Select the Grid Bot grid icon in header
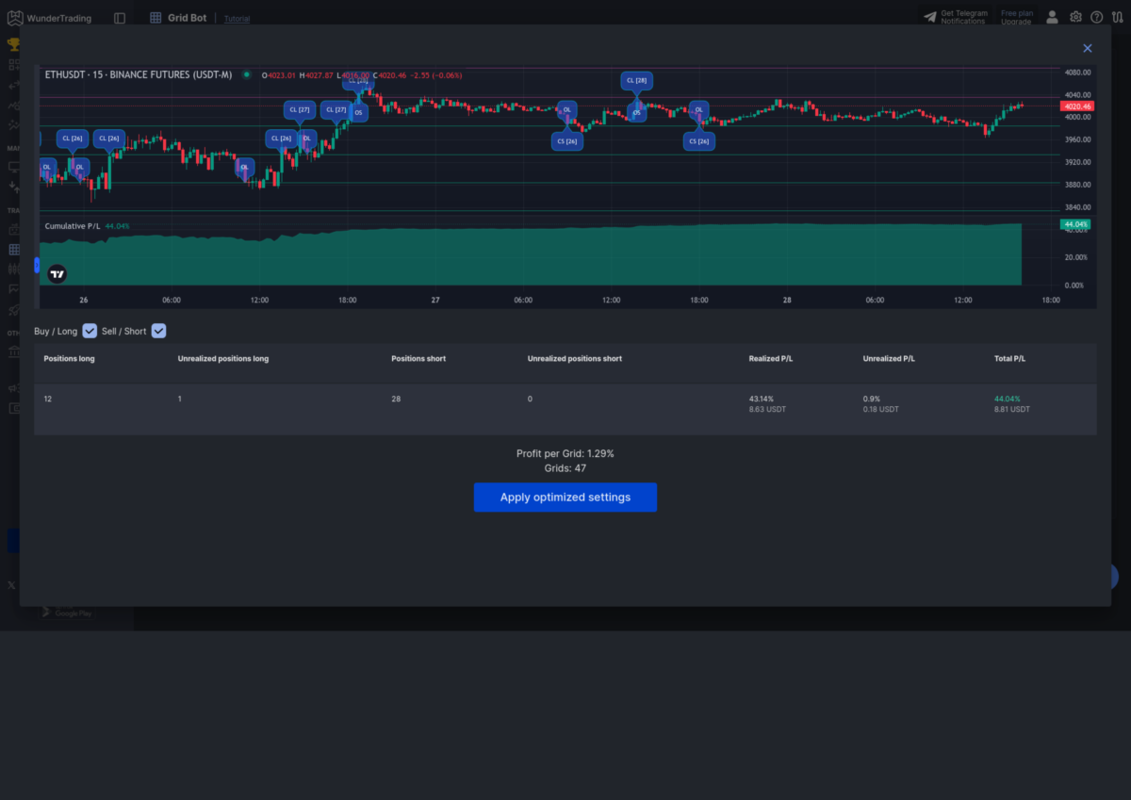1131x800 pixels. pos(155,17)
